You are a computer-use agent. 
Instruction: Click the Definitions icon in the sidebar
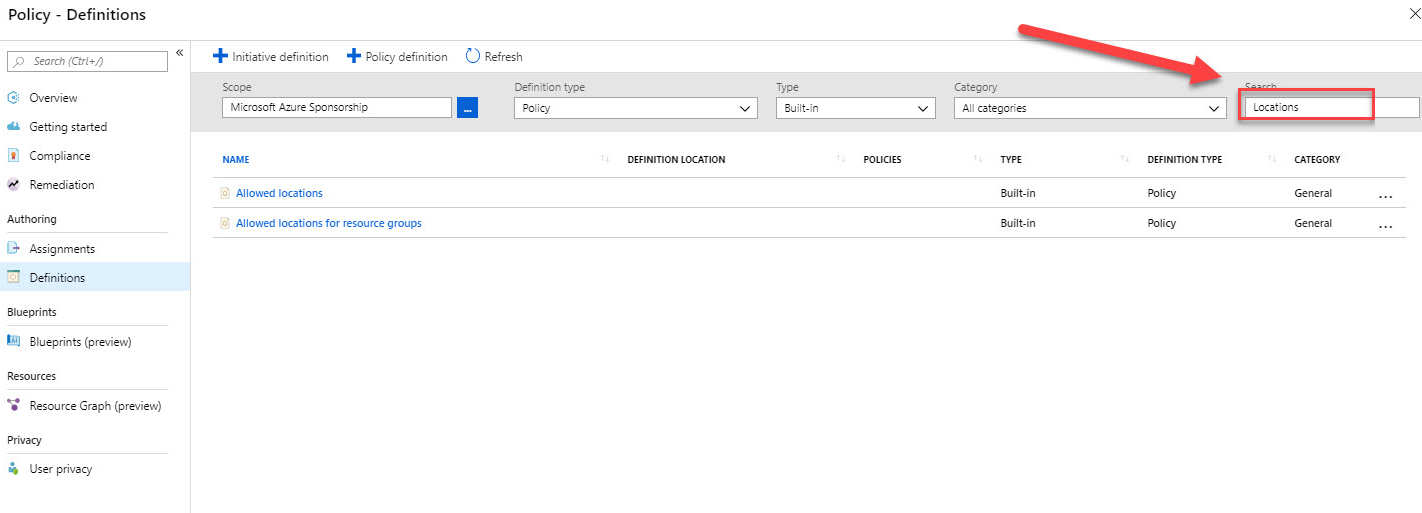click(x=13, y=278)
